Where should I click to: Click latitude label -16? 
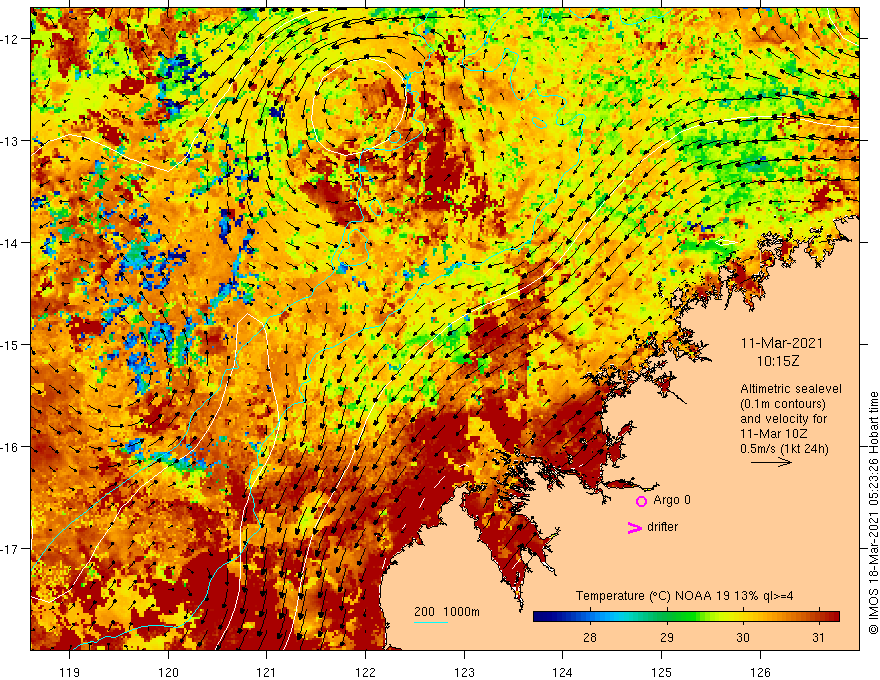tap(10, 447)
